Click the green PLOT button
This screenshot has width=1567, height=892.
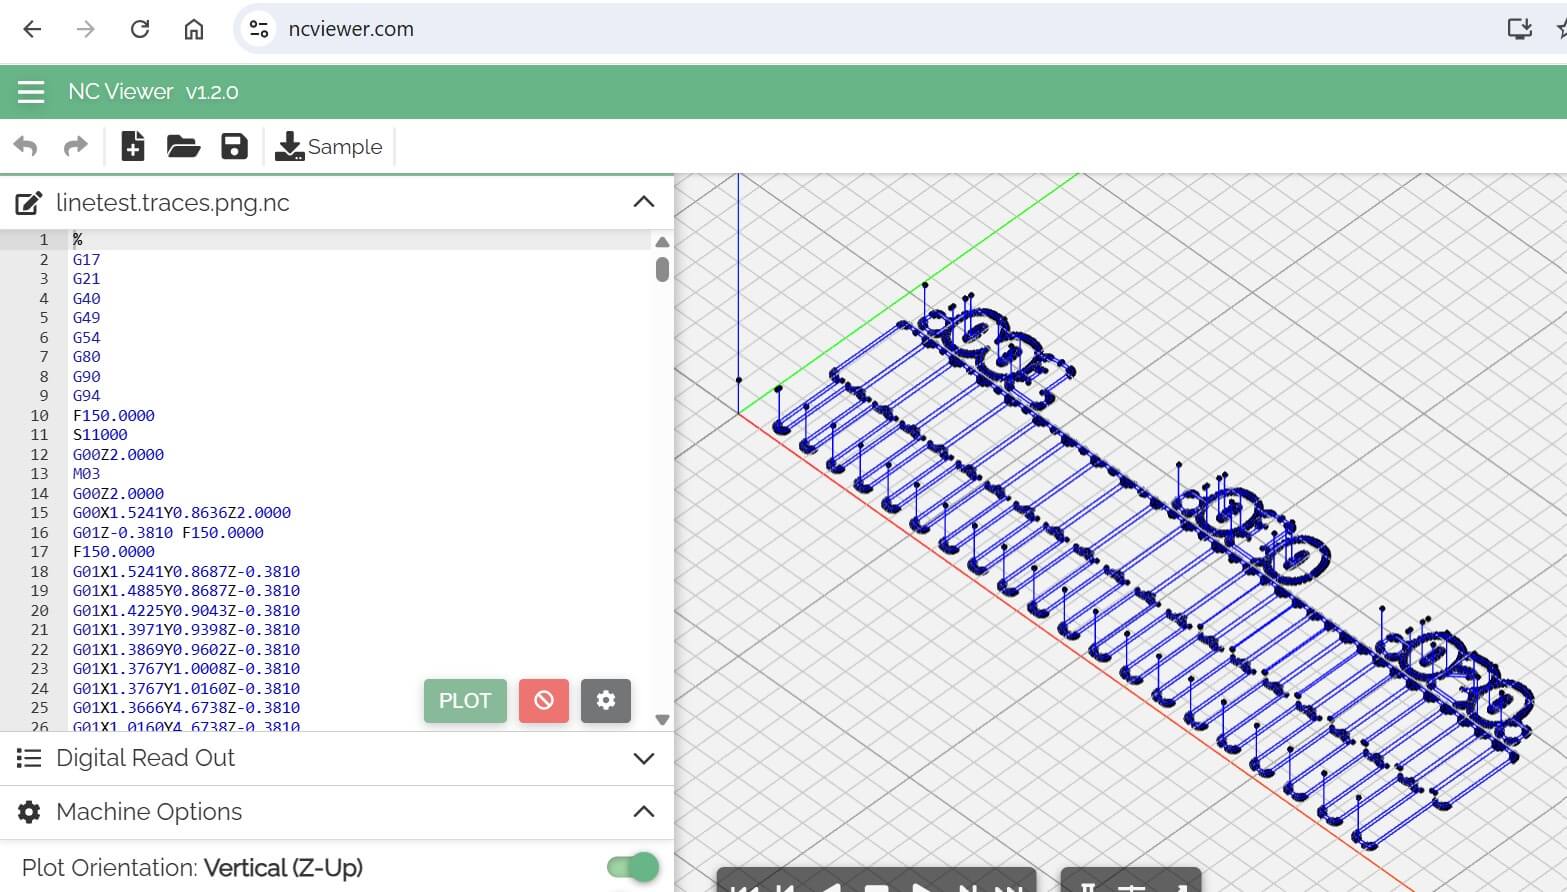pyautogui.click(x=465, y=701)
